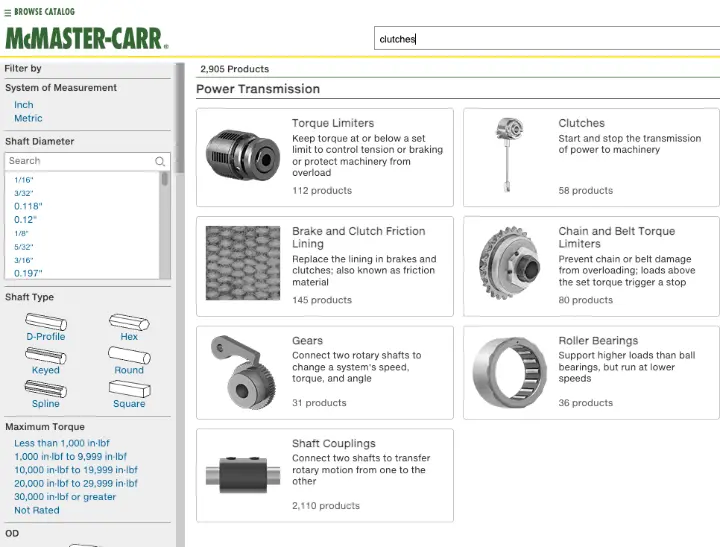Filter by Inch measurement system
The image size is (720, 547).
24,105
